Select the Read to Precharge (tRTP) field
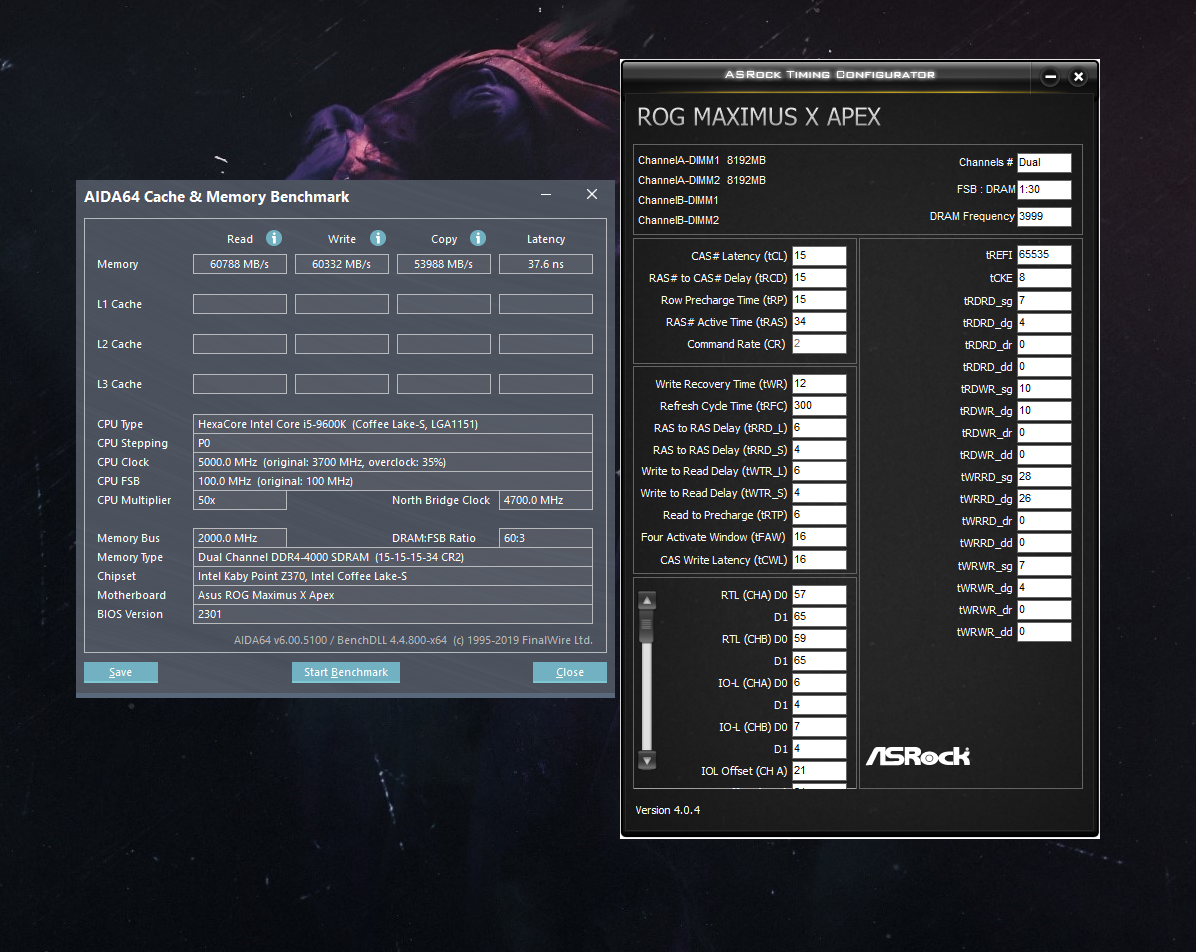1196x952 pixels. tap(819, 516)
